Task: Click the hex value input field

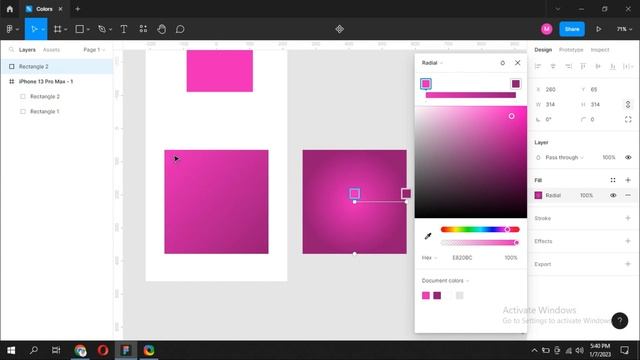Action: (462, 258)
